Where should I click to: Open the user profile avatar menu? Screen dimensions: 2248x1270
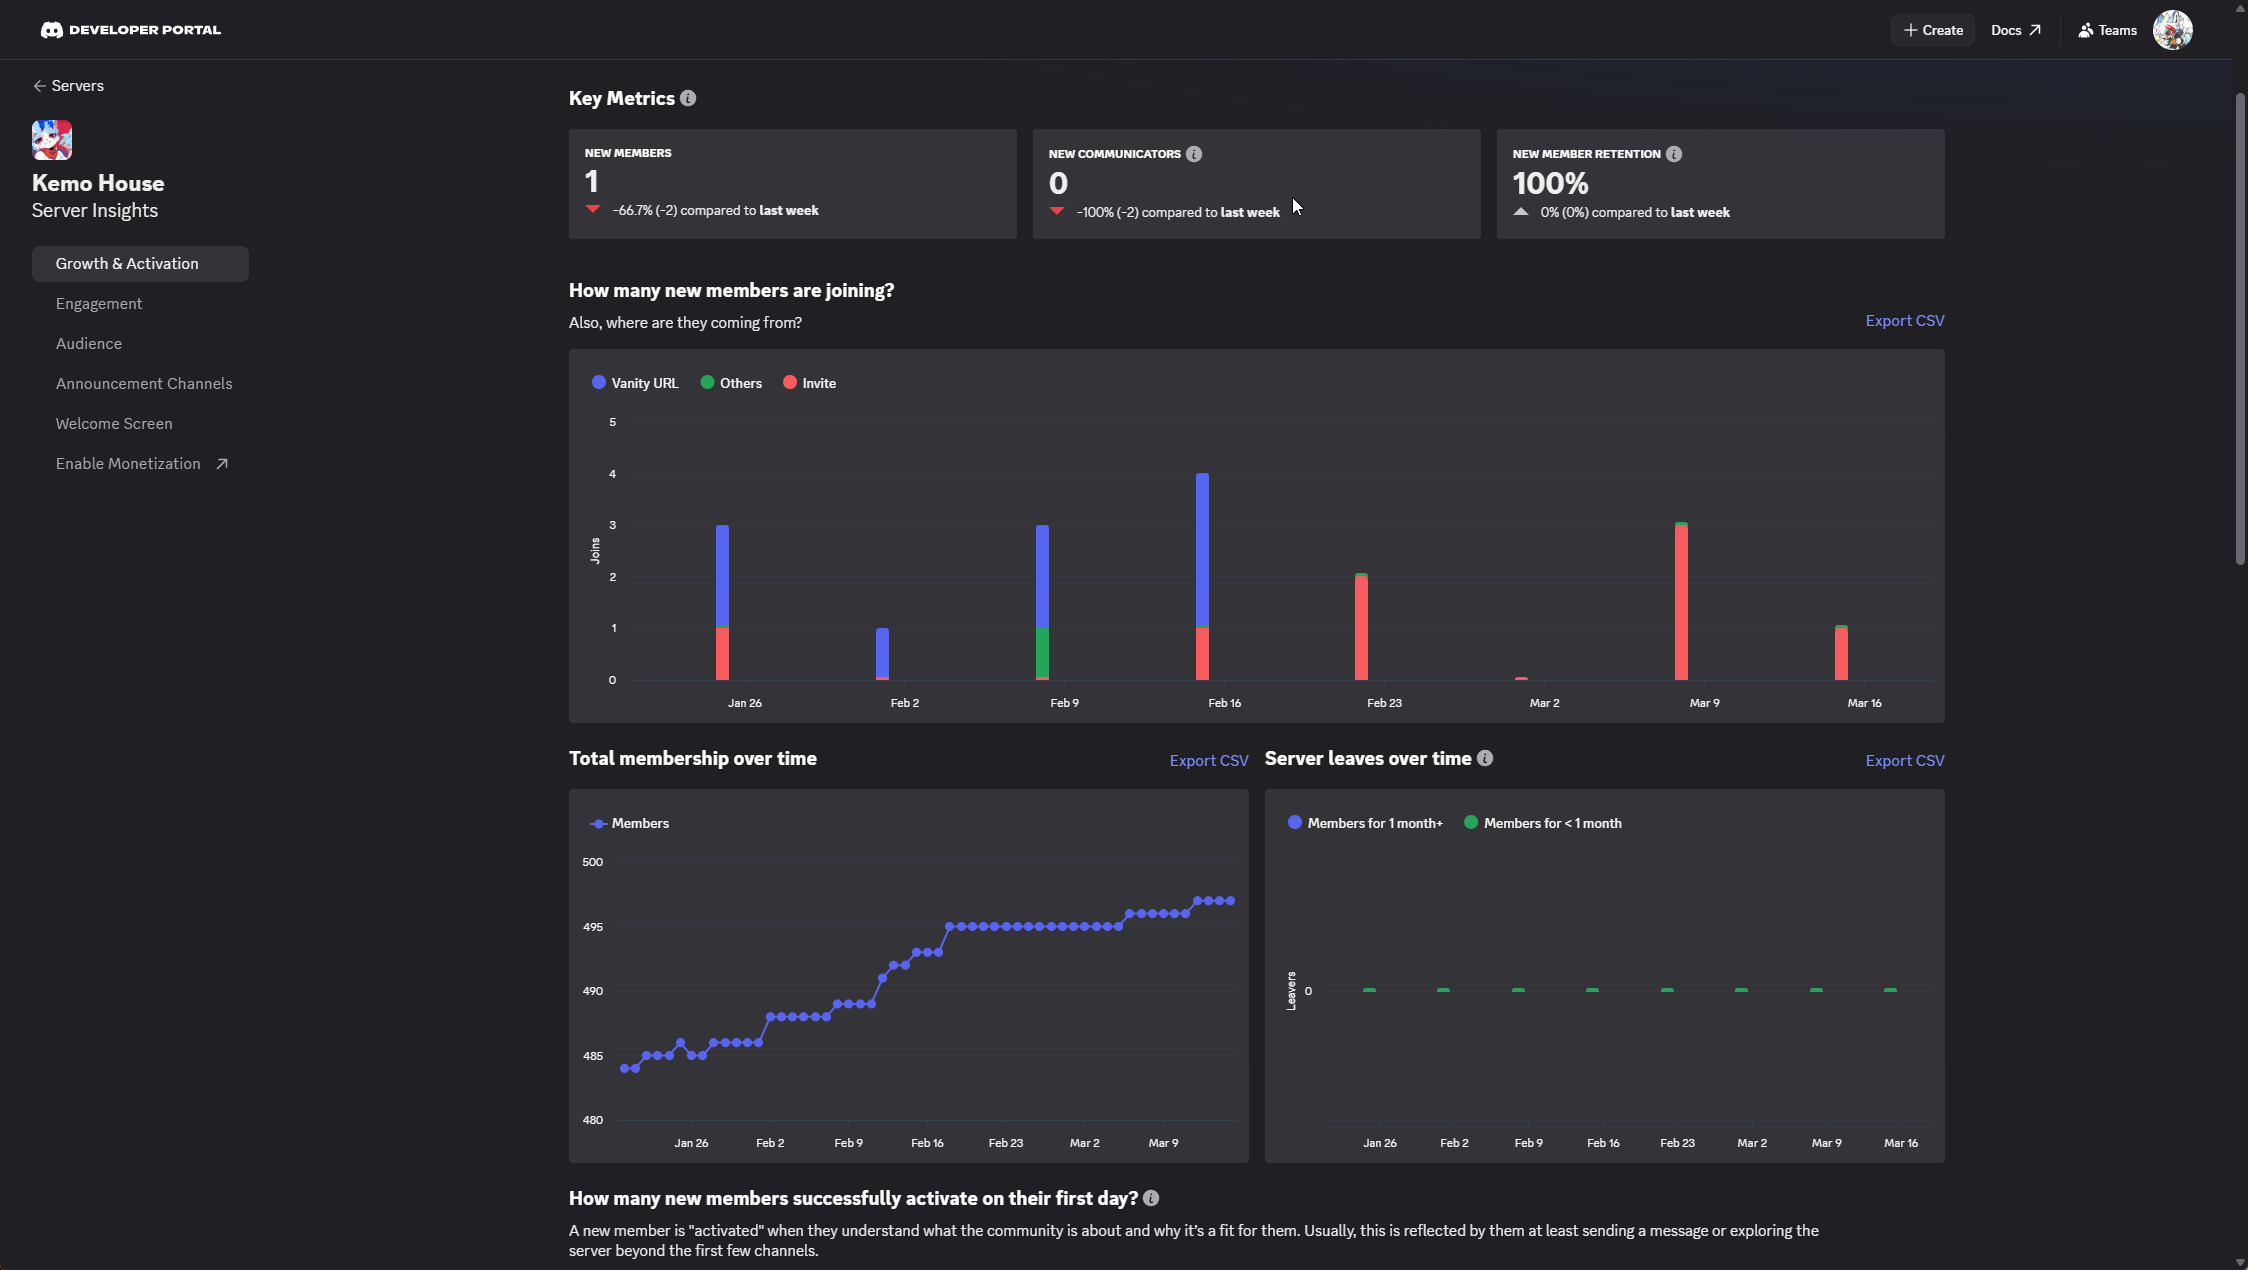(2172, 30)
